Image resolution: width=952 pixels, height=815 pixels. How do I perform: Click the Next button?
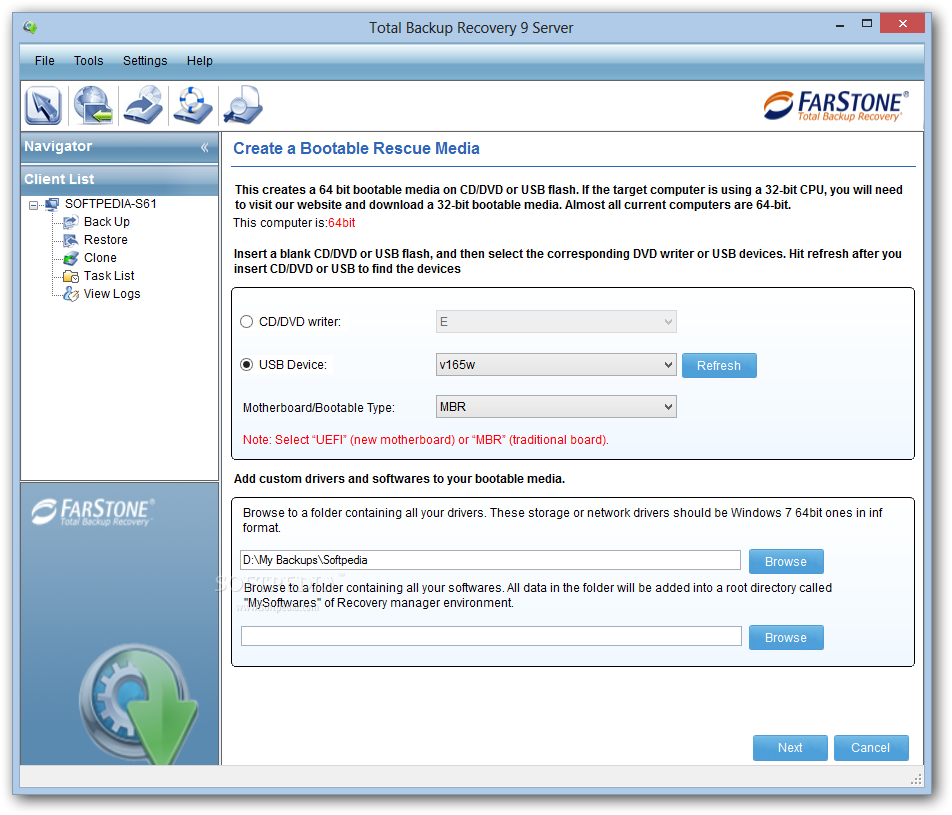click(x=790, y=748)
